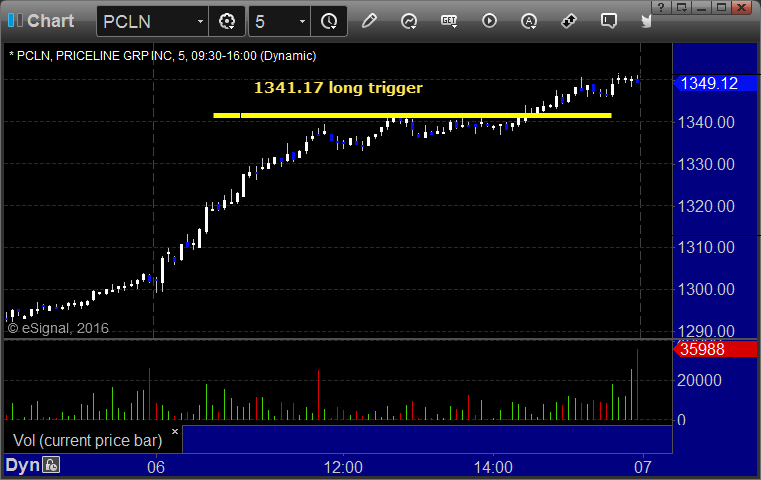Image resolution: width=761 pixels, height=480 pixels.
Task: Click the Chart title text
Action: pyautogui.click(x=50, y=21)
